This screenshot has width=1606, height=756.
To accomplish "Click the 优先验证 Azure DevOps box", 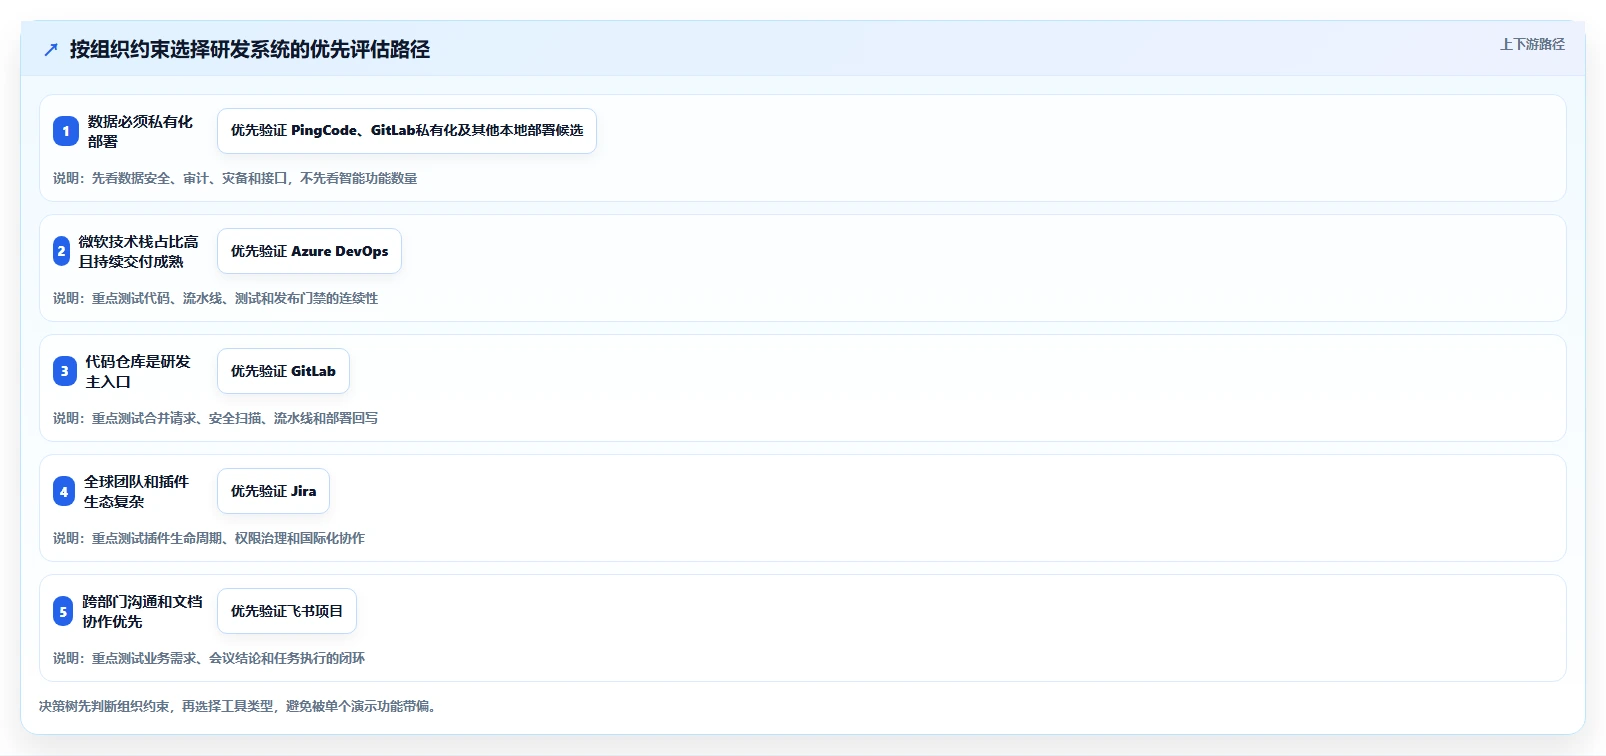I will (309, 251).
